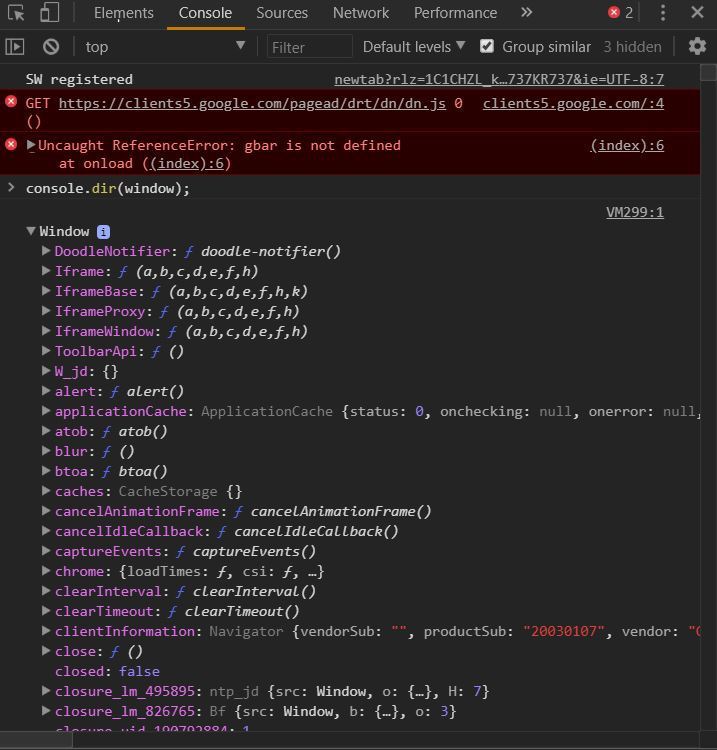Screen dimensions: 717x750
Task: Open the (index):6 source link on the right
Action: pyautogui.click(x=627, y=145)
